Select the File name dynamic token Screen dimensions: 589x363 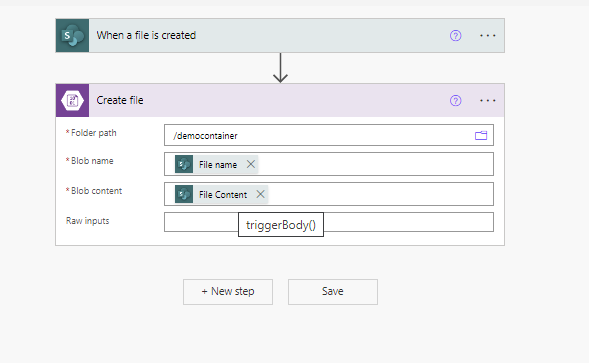click(218, 165)
